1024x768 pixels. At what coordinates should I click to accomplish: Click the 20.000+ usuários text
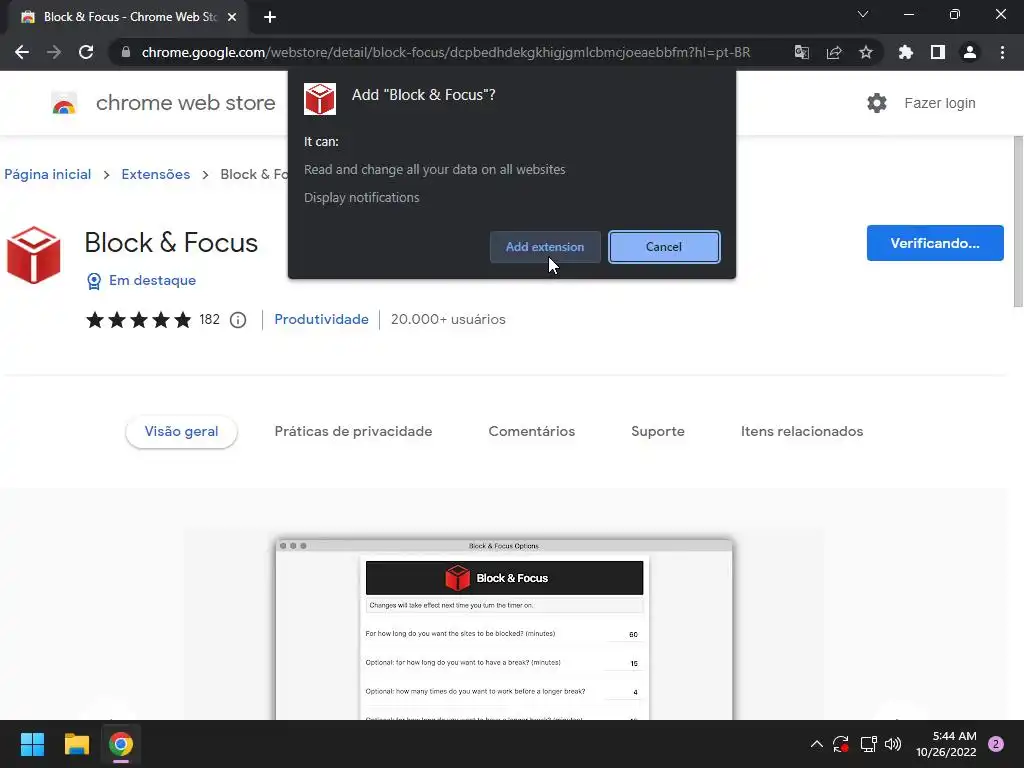click(x=448, y=319)
